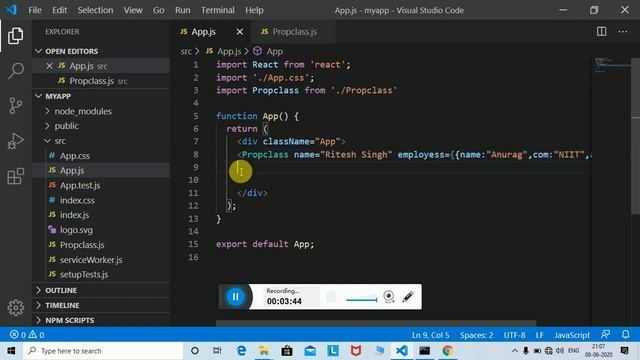Click the Ln 9, Col 5 status indicator
The height and width of the screenshot is (360, 640).
tap(430, 335)
